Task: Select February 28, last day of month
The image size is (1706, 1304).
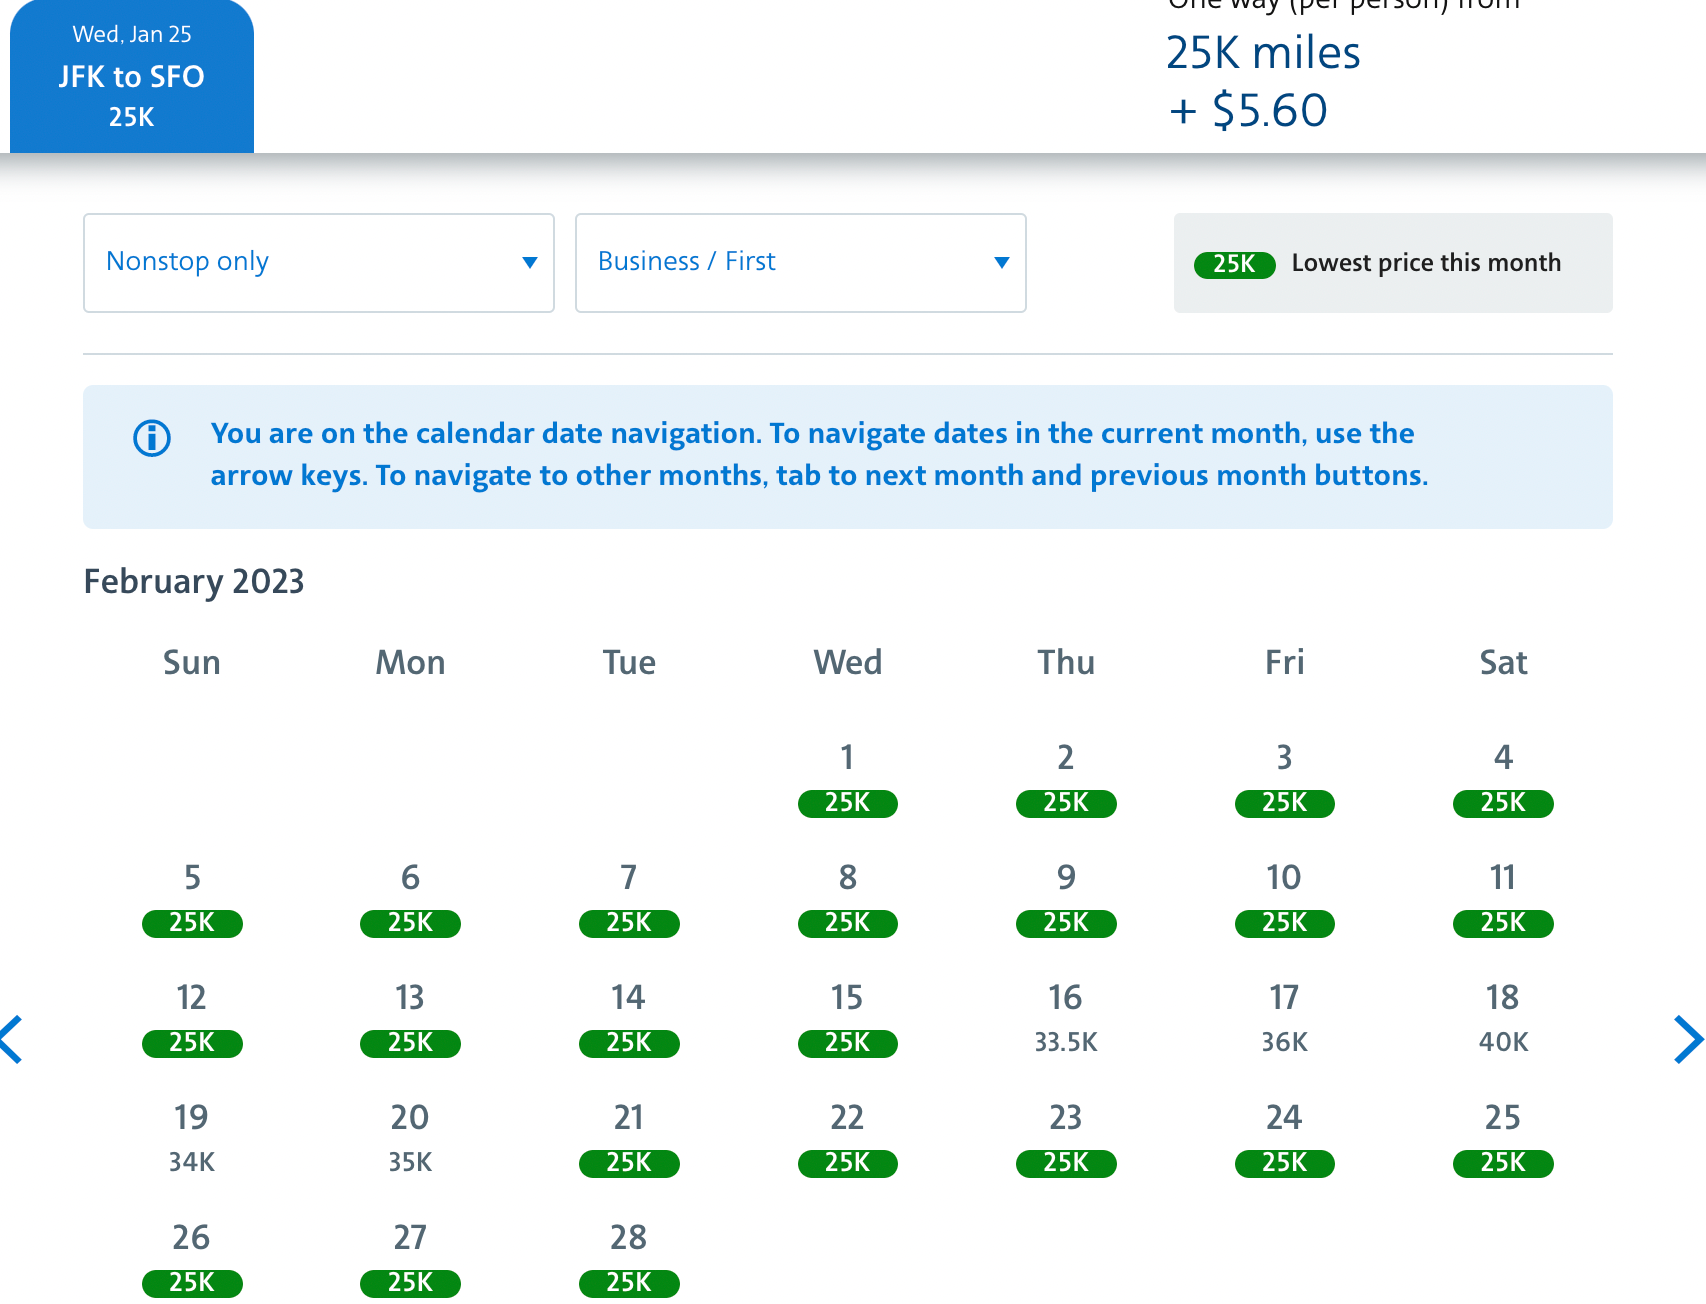Action: tap(628, 1258)
